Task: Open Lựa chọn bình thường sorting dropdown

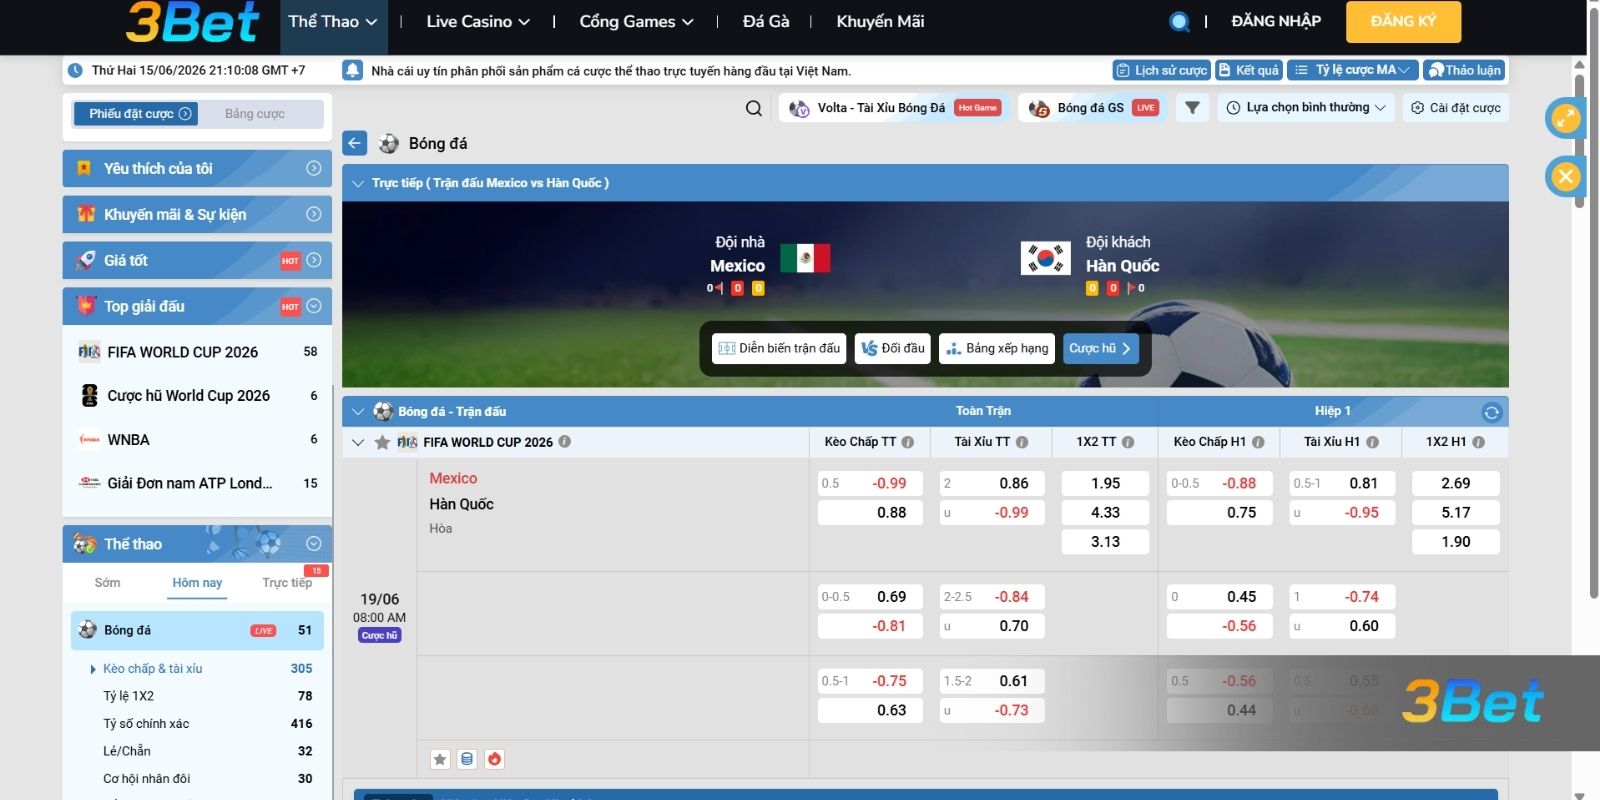Action: tap(1305, 108)
